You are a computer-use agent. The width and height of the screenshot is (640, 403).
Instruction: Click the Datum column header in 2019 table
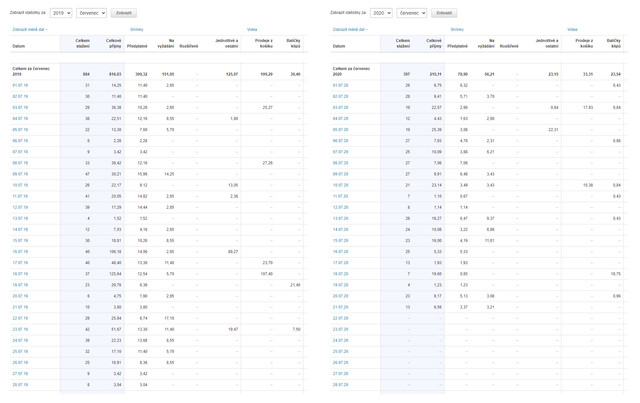tap(18, 46)
